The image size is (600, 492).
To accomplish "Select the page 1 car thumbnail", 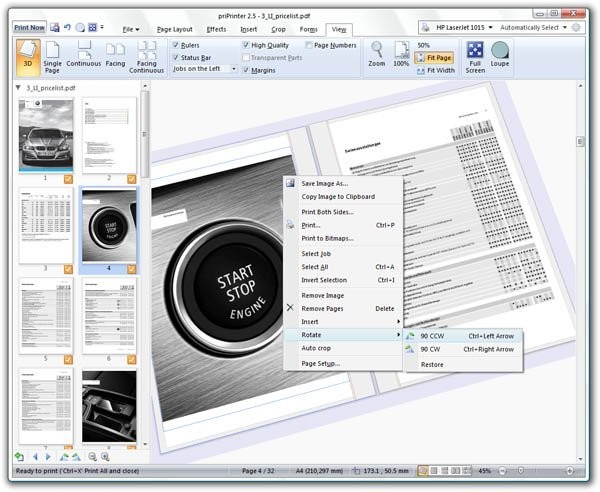I will 46,136.
